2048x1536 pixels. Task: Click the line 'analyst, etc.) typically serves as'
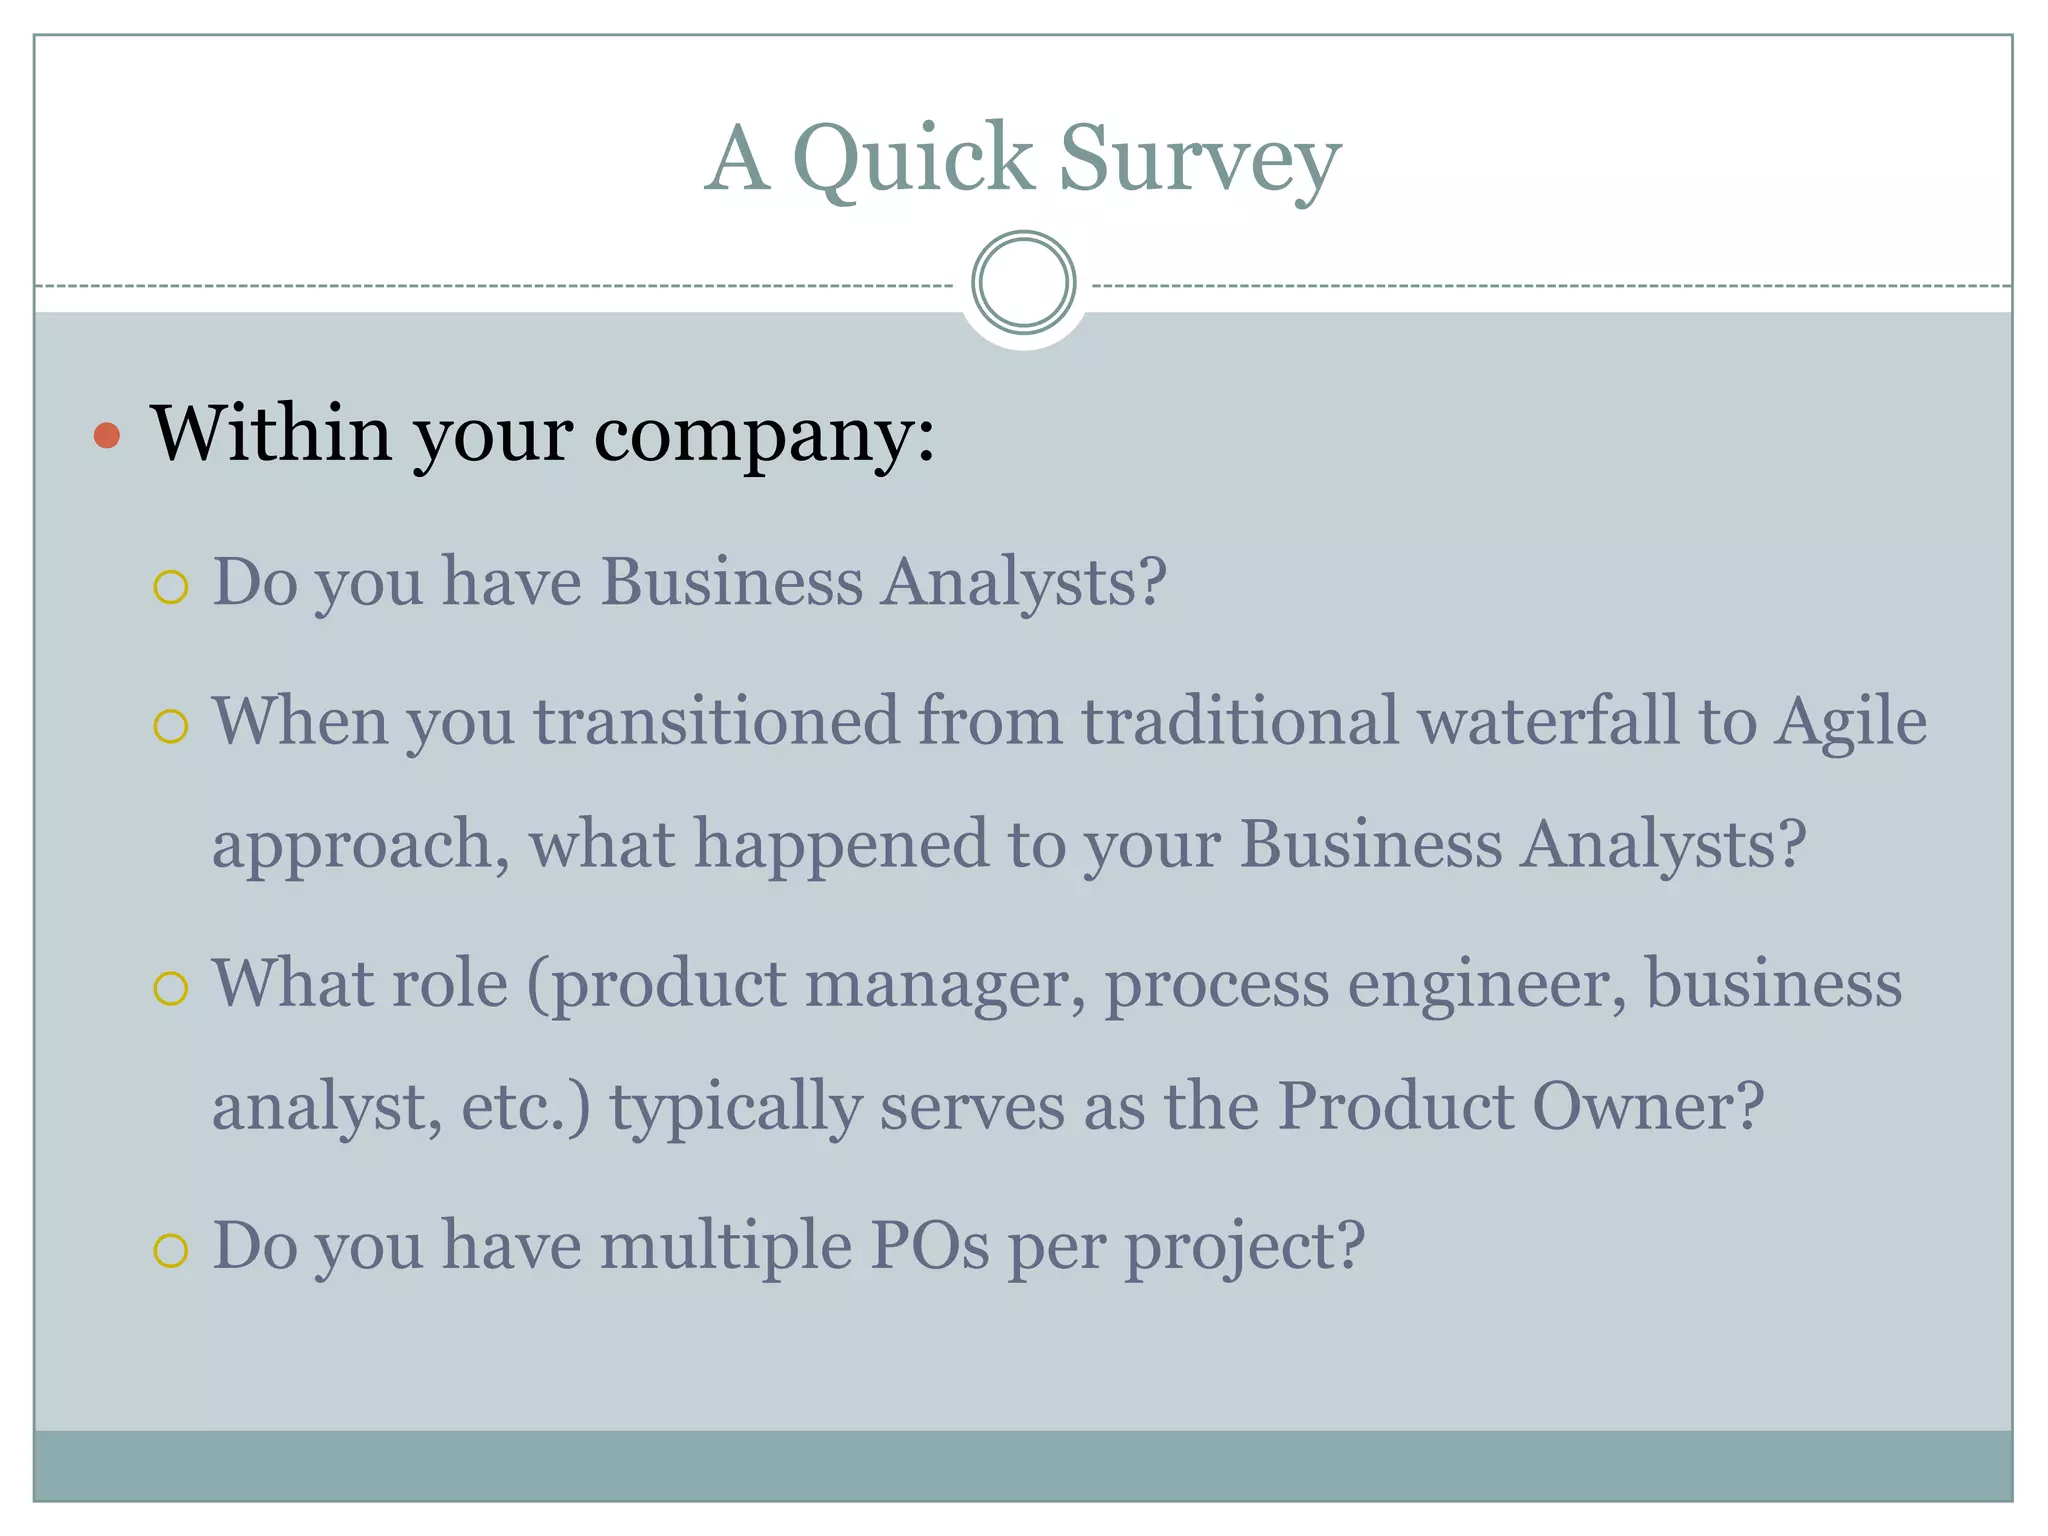coord(988,1106)
